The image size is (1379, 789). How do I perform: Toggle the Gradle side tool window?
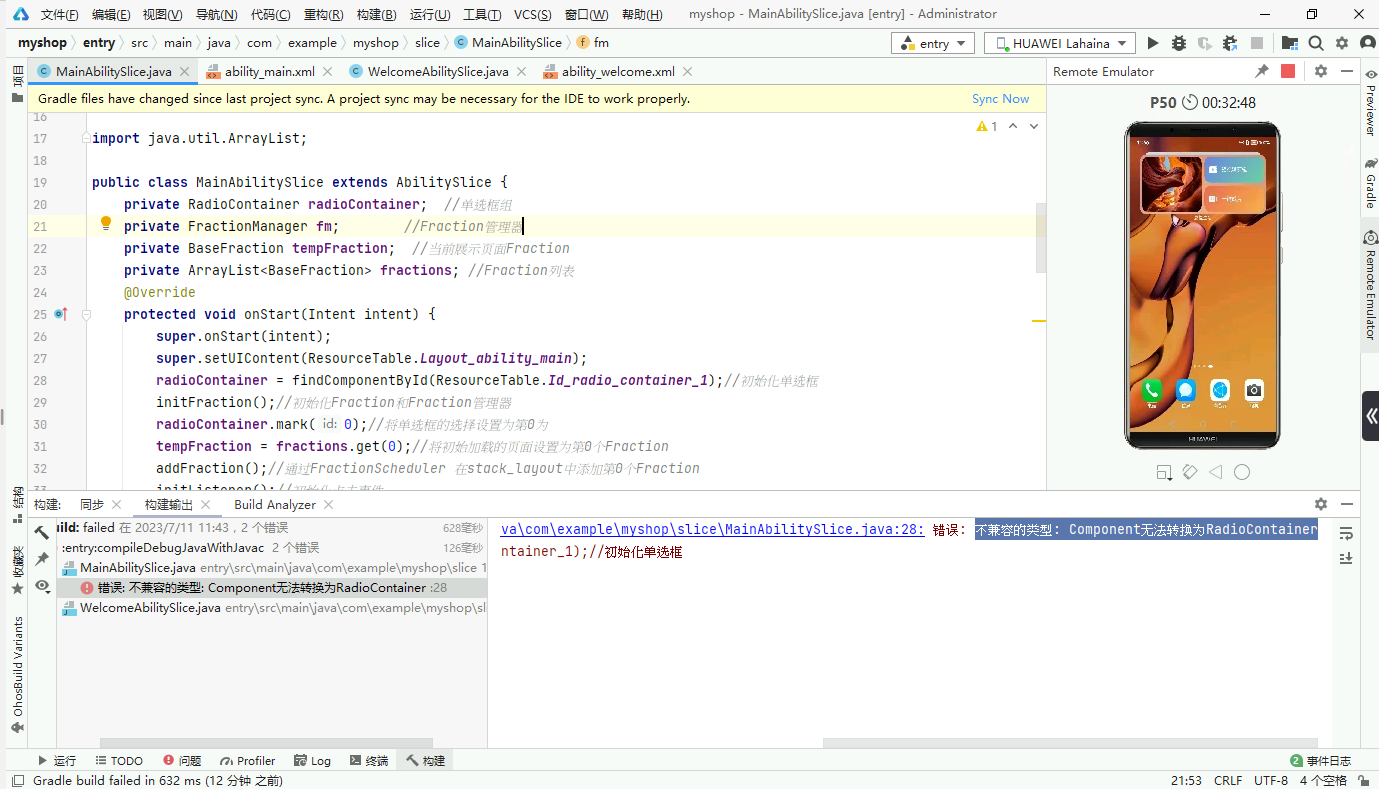[1370, 183]
